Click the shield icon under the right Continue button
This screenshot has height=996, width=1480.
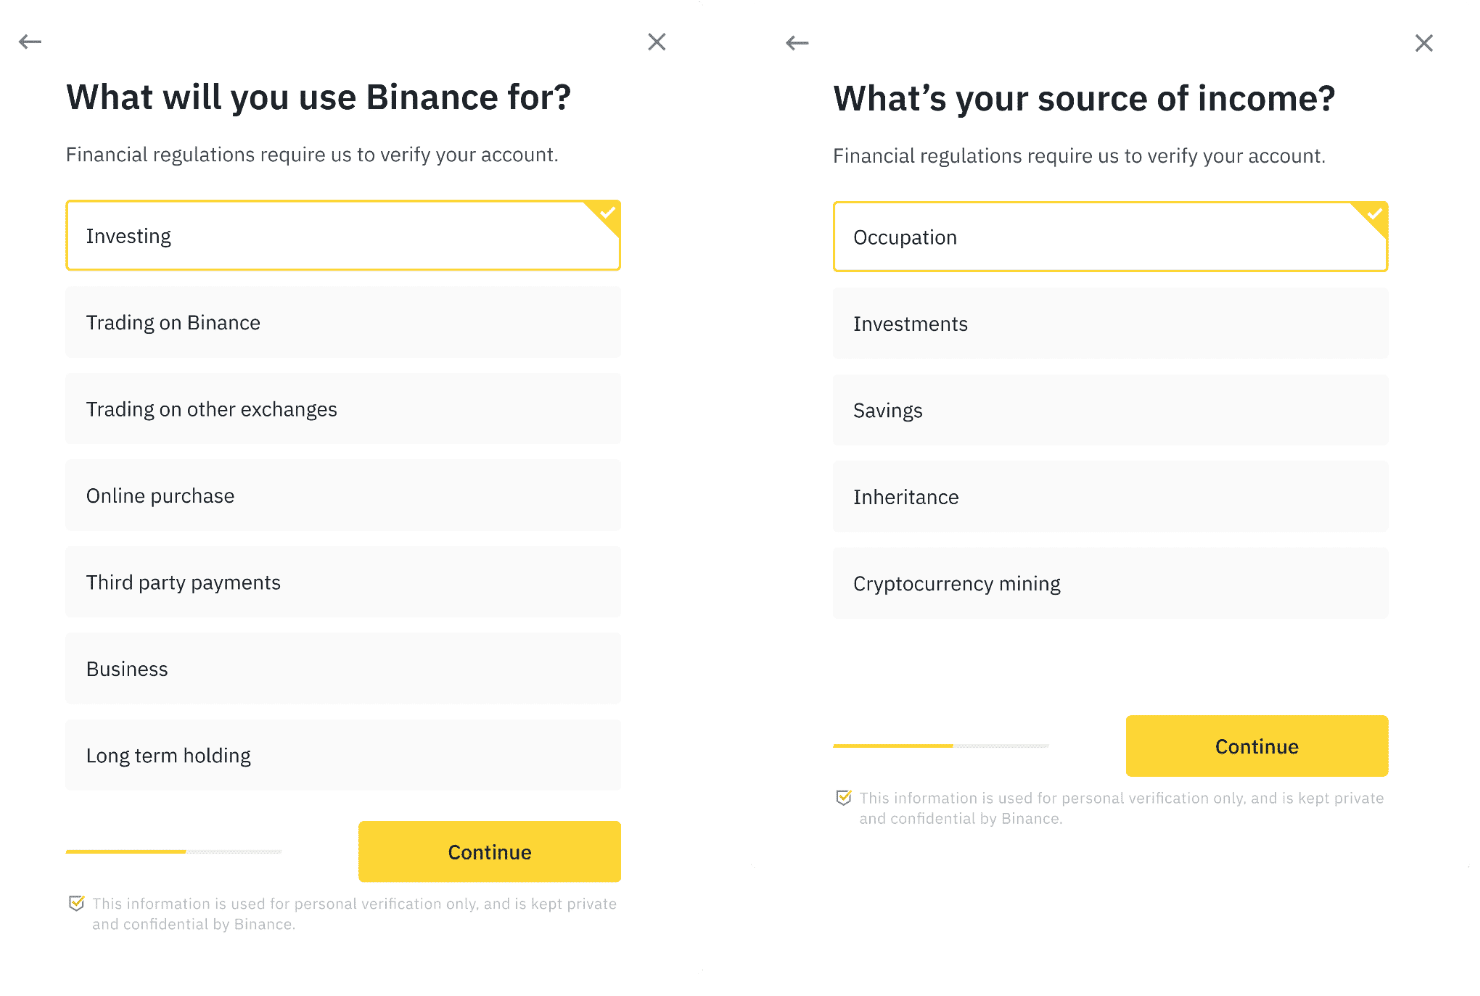point(844,797)
